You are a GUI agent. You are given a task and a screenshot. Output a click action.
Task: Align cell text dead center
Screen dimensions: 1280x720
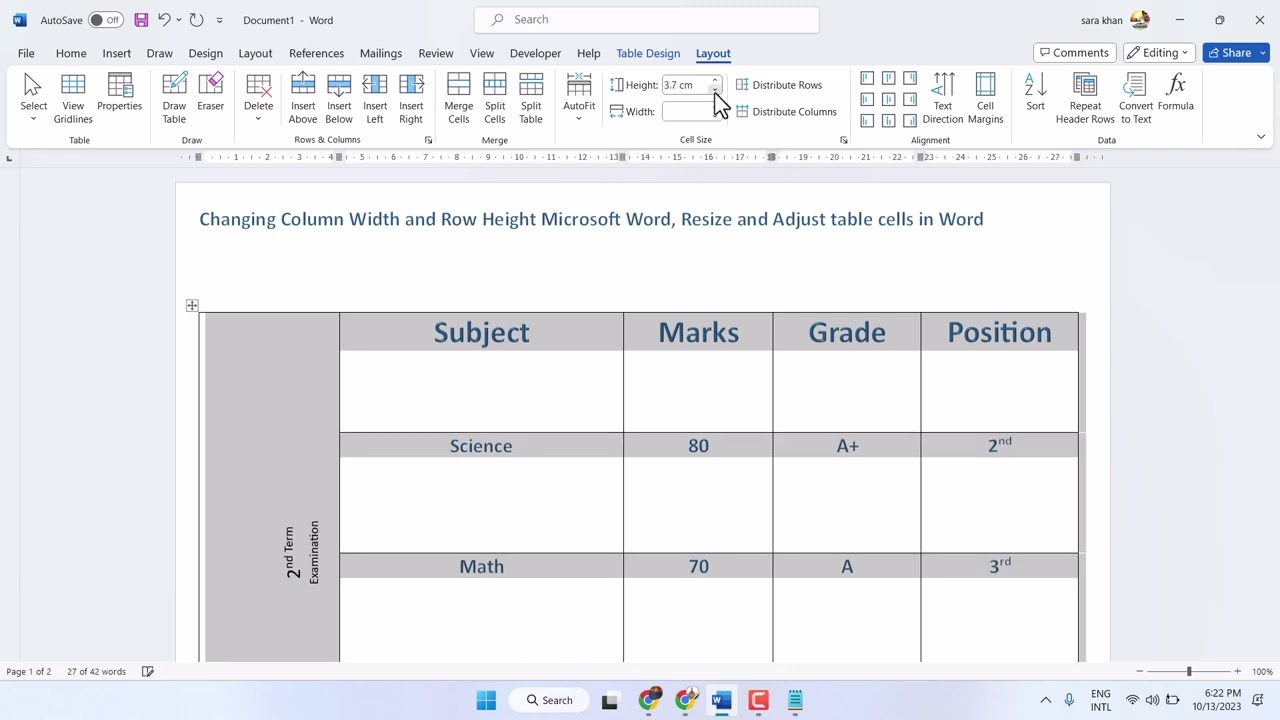point(888,99)
